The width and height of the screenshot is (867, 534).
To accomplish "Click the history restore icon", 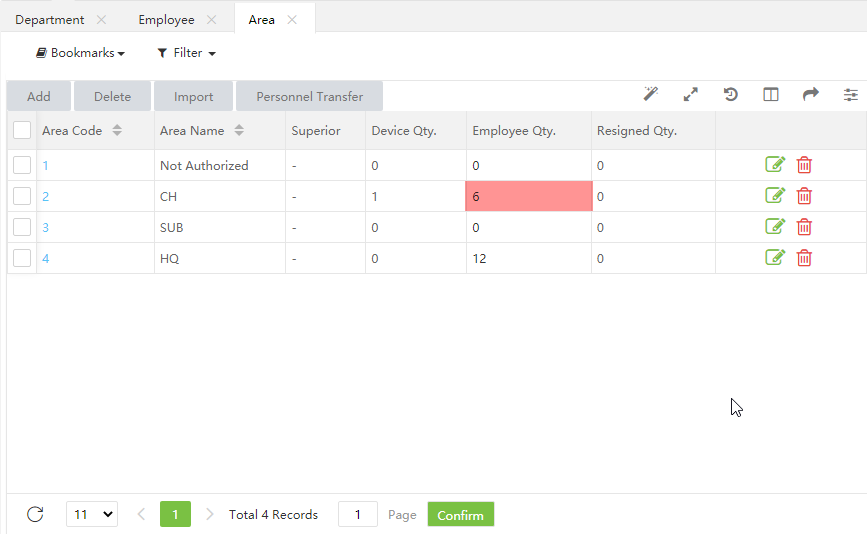I will pyautogui.click(x=730, y=95).
